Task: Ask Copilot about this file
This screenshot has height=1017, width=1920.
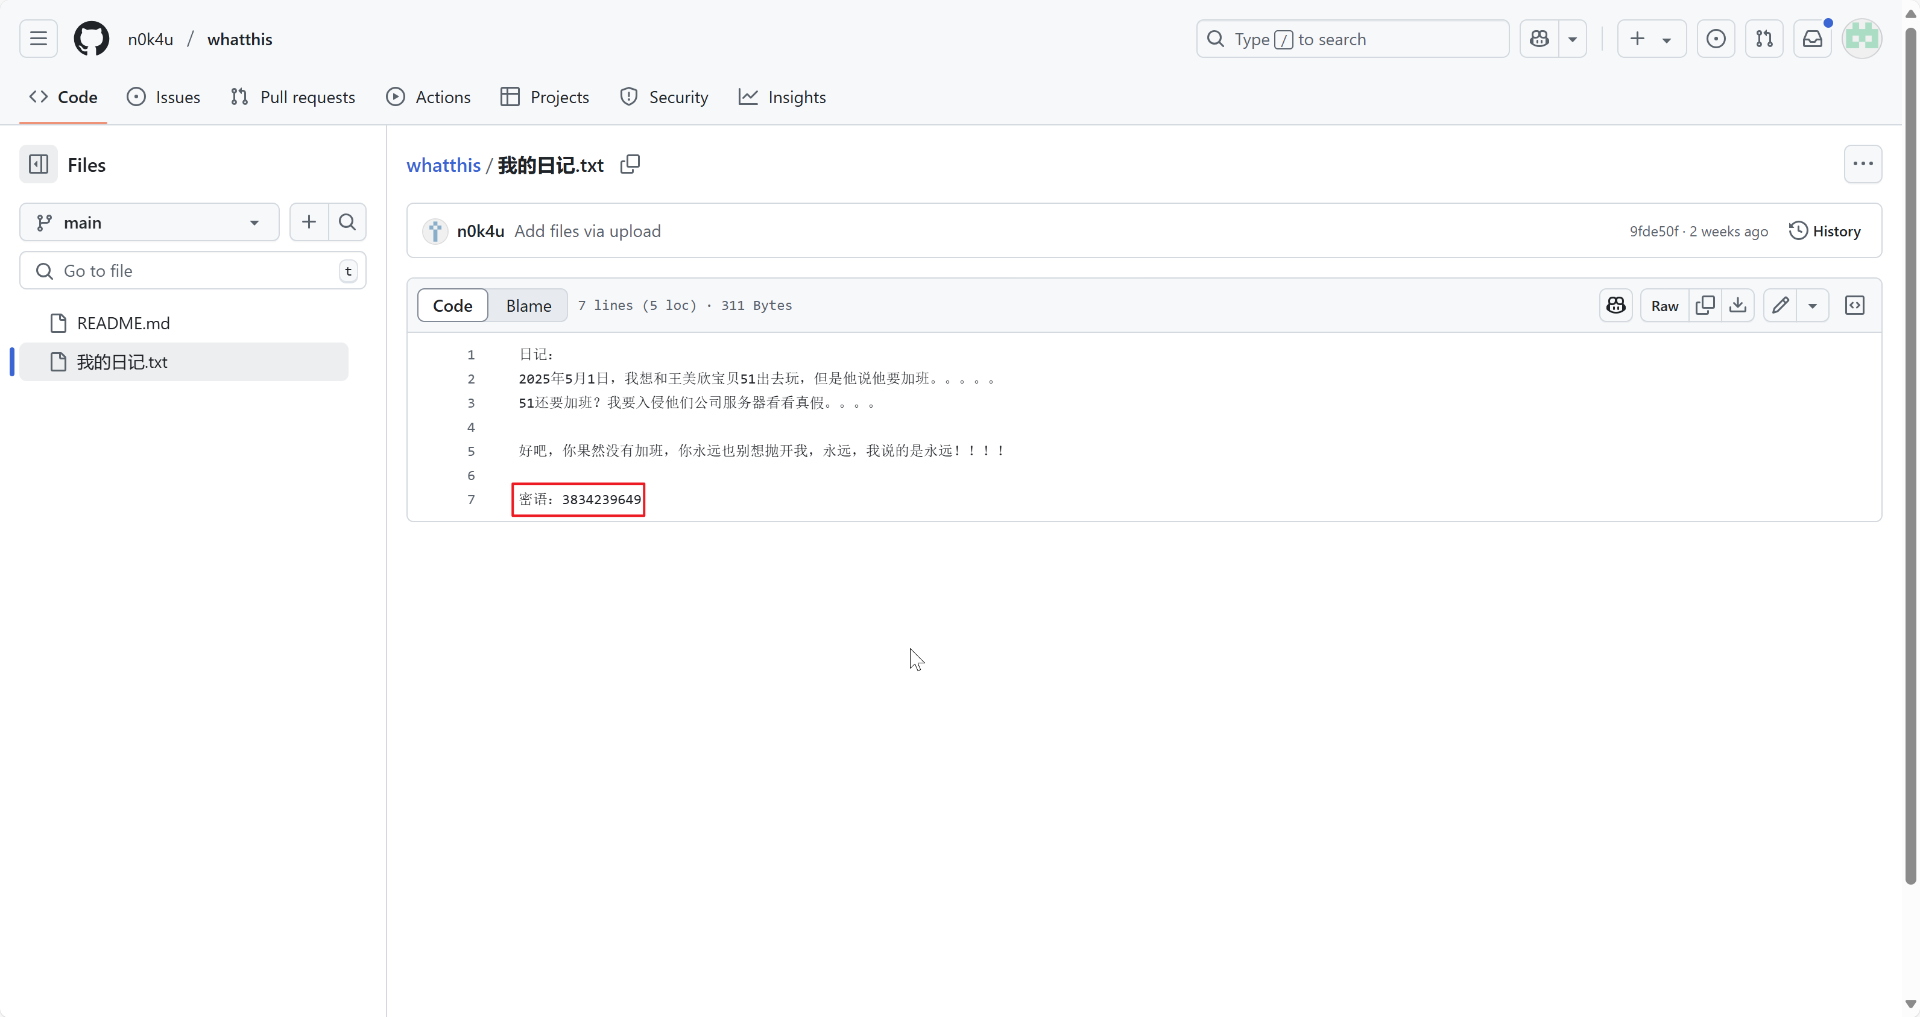Action: point(1616,305)
